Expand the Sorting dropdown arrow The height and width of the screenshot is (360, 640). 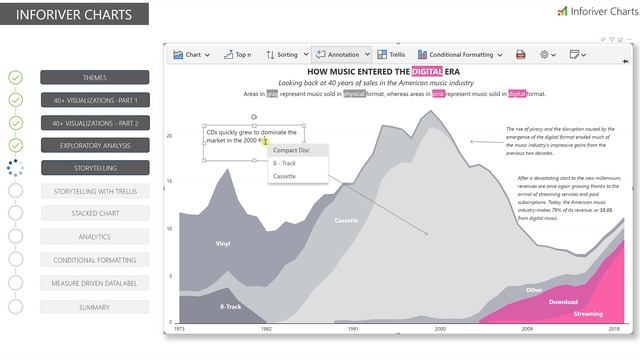pos(306,54)
